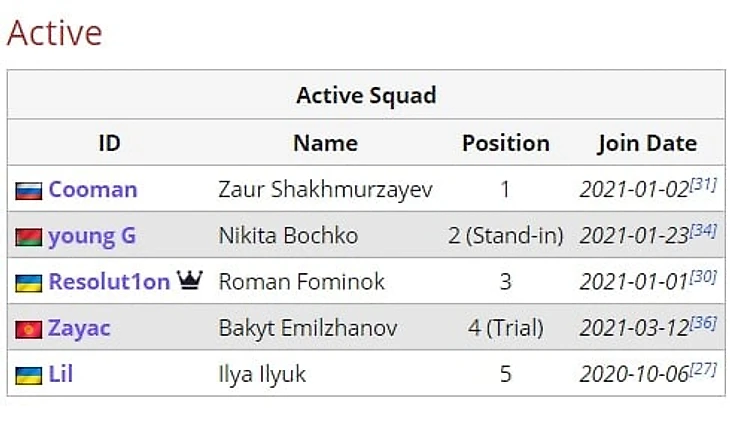The image size is (730, 432).
Task: Follow reference 31 on Cooman's join date
Action: pyautogui.click(x=703, y=184)
